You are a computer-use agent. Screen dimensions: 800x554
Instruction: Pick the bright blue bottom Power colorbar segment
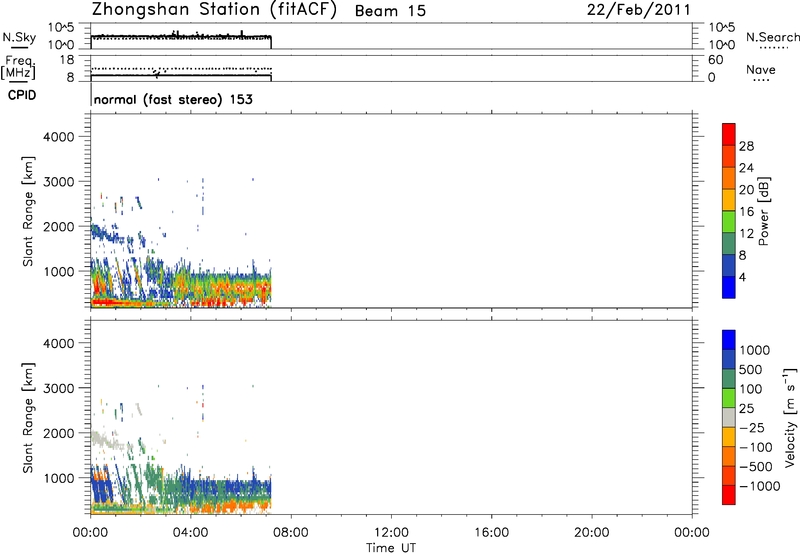[x=729, y=287]
